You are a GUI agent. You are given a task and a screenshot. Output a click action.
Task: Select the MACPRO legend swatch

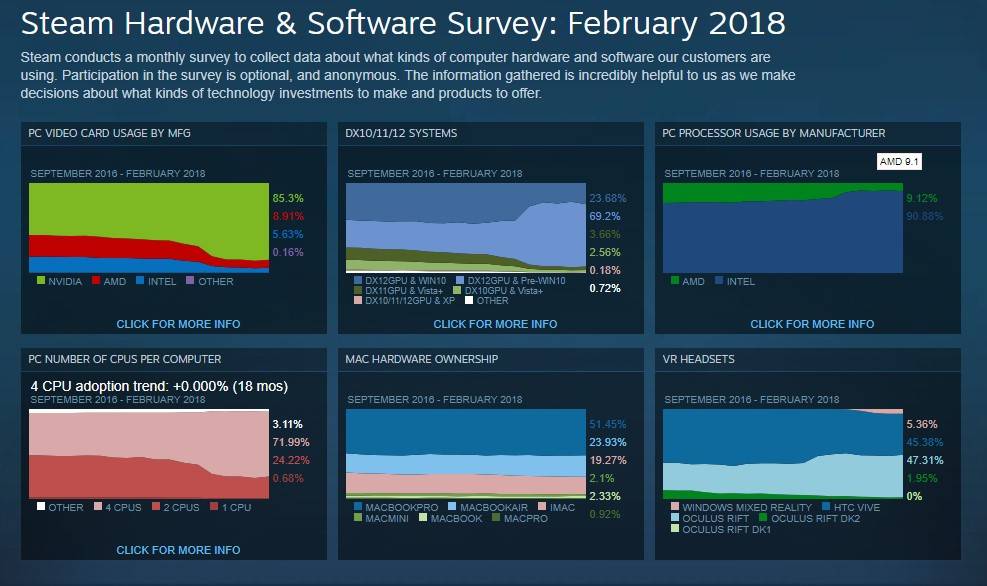[496, 517]
